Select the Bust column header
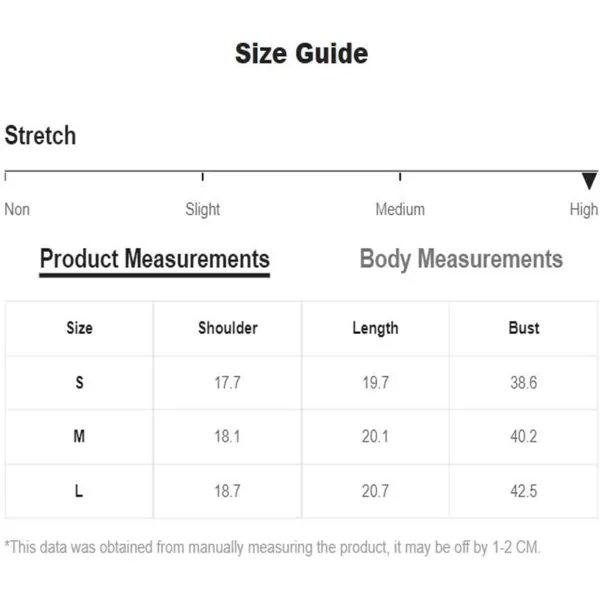600x600 pixels. (x=524, y=328)
